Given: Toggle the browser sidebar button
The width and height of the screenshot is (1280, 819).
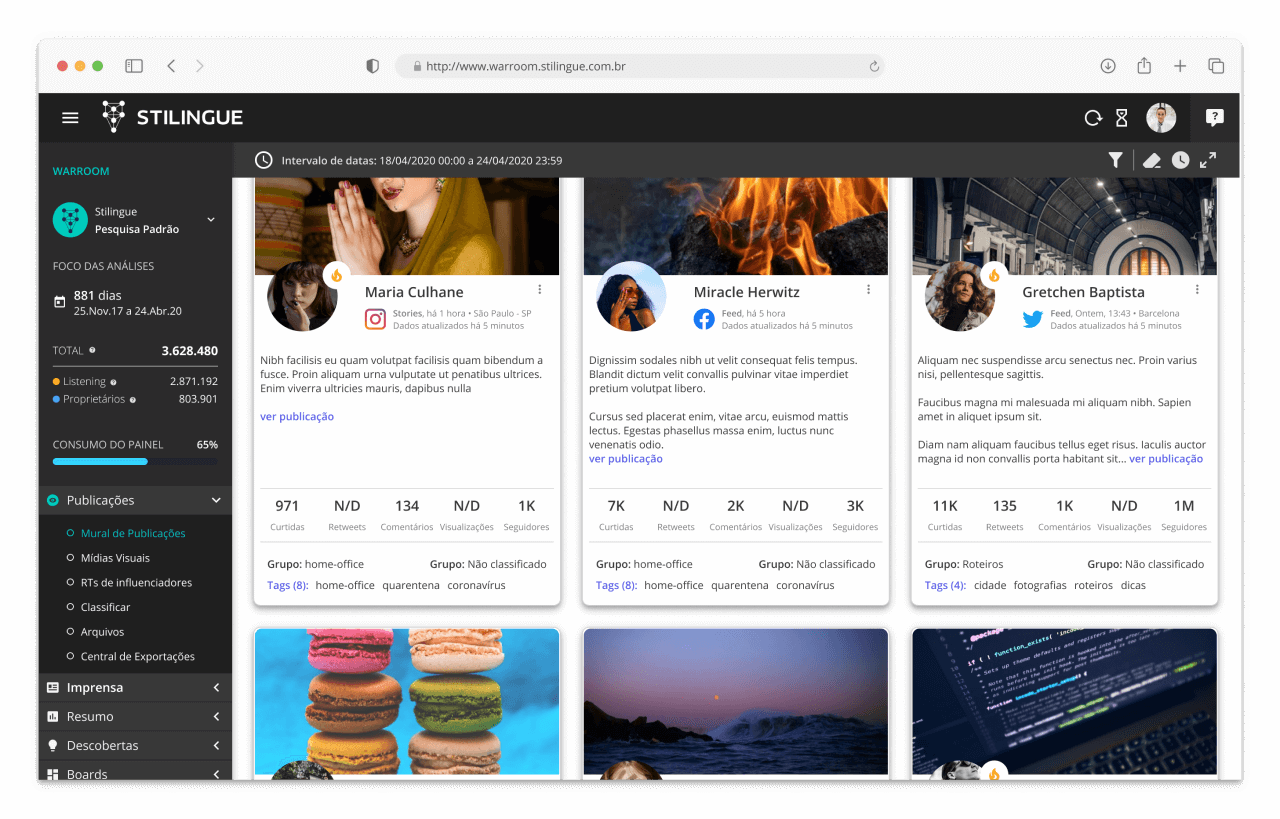Looking at the screenshot, I should click(x=134, y=66).
